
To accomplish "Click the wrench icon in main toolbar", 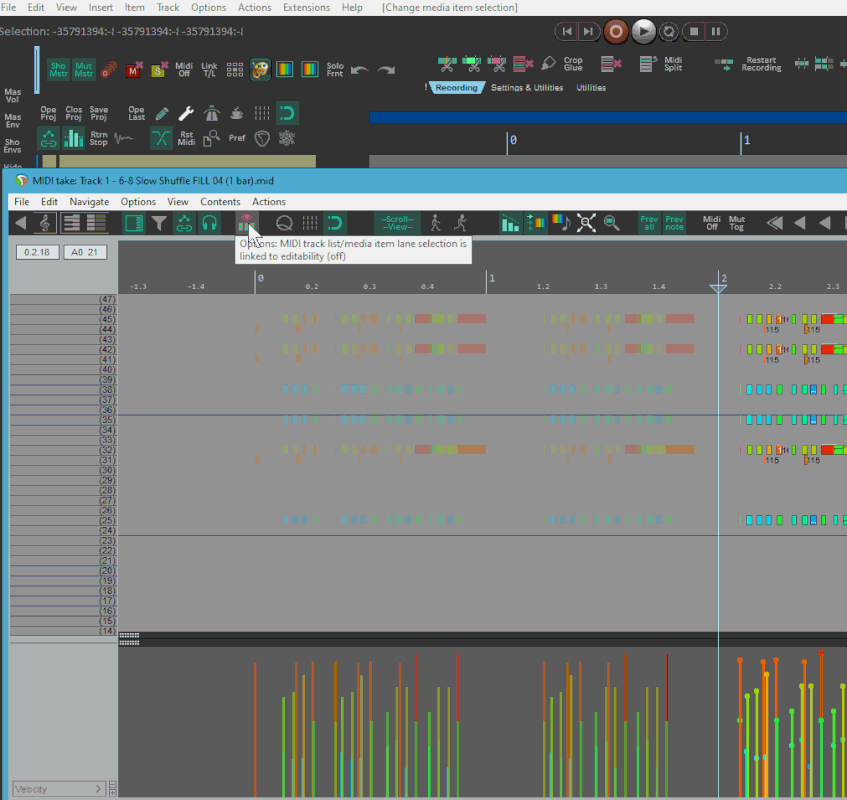I will point(186,113).
